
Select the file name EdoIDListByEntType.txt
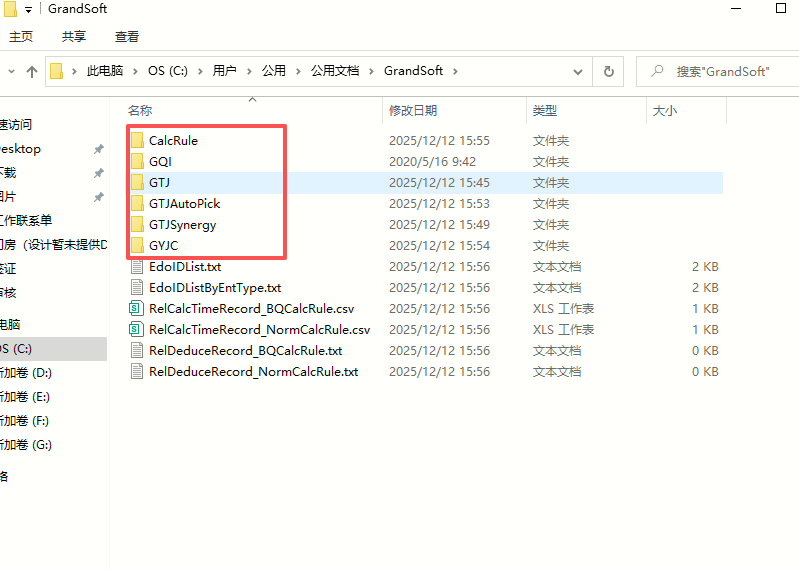point(215,288)
